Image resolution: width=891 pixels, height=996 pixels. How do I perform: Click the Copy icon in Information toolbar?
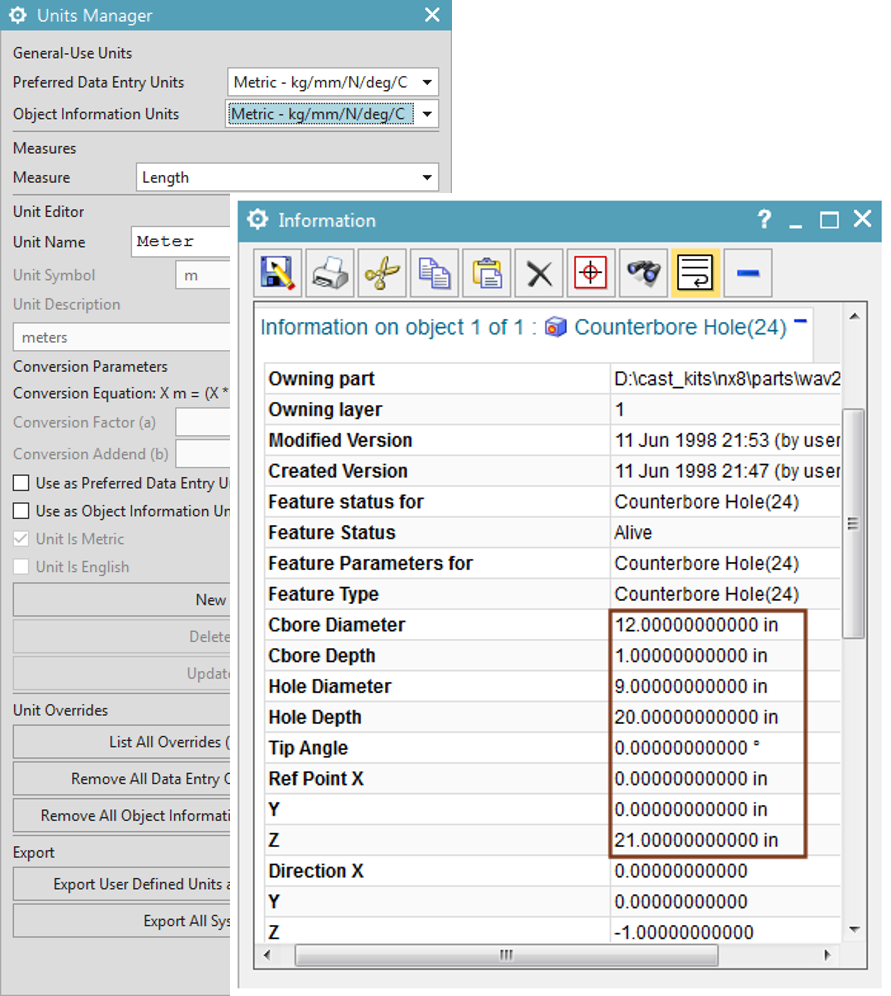click(434, 274)
